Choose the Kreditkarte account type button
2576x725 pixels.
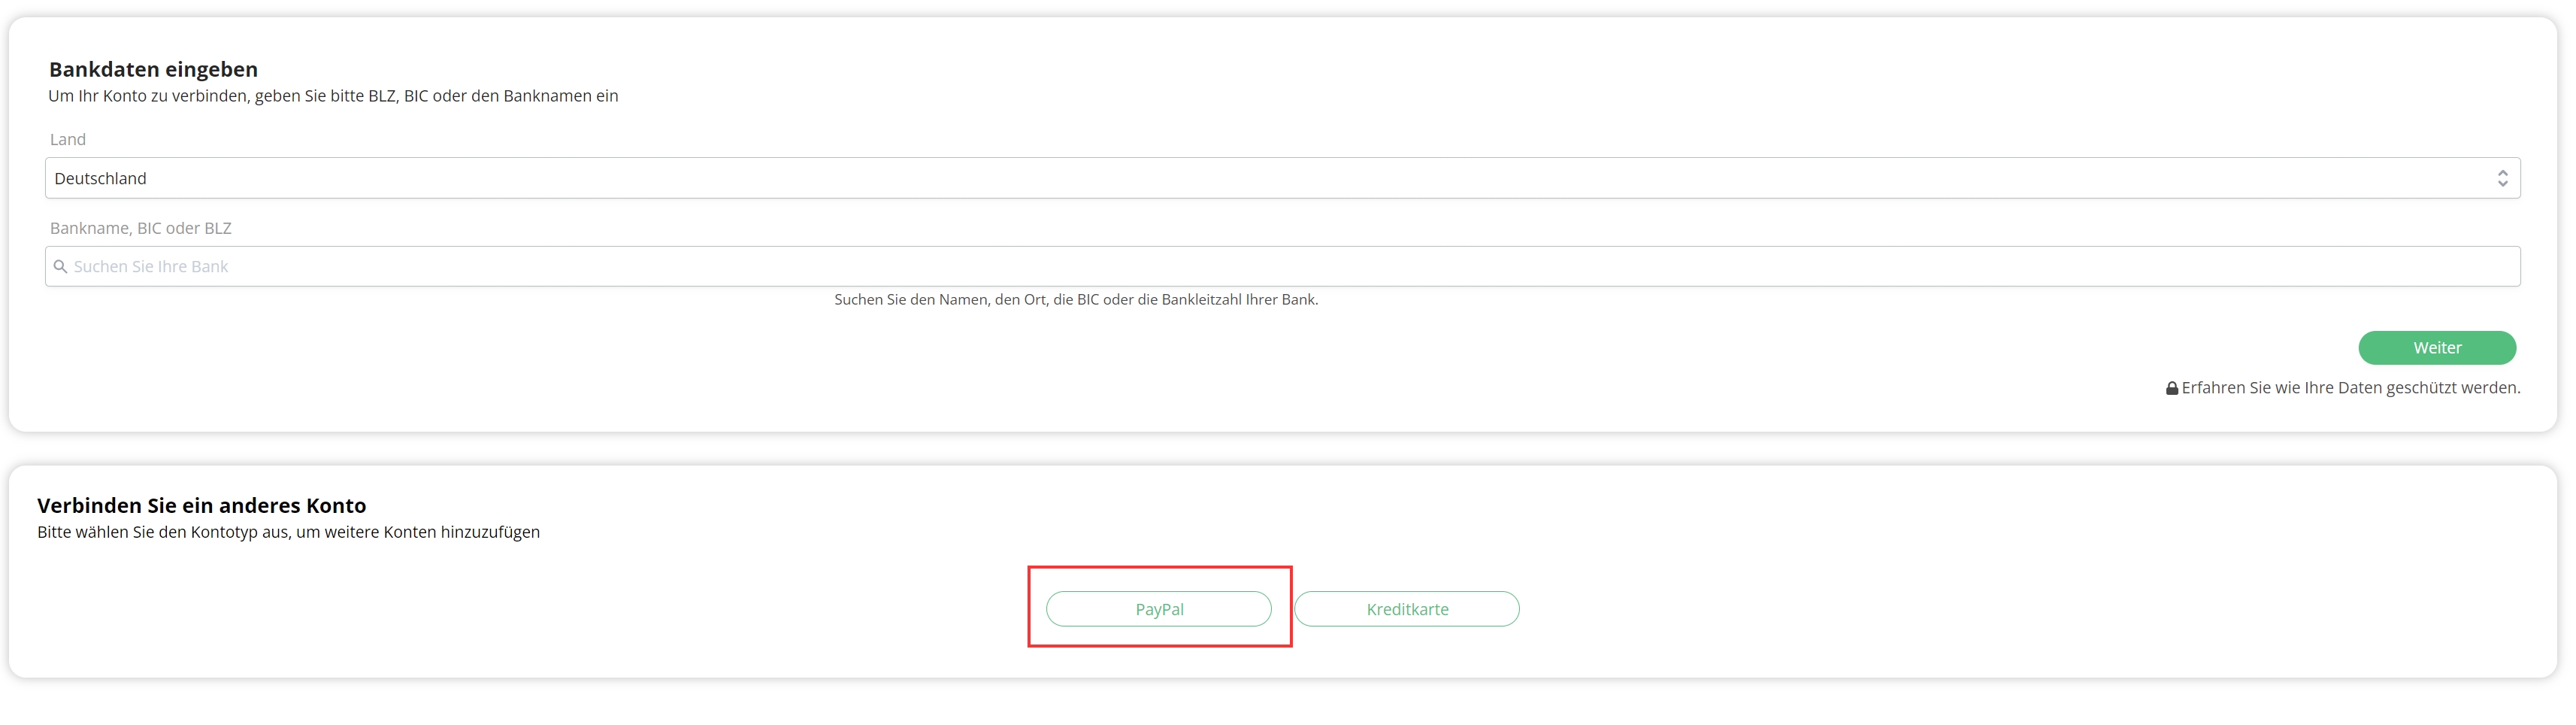click(x=1407, y=609)
